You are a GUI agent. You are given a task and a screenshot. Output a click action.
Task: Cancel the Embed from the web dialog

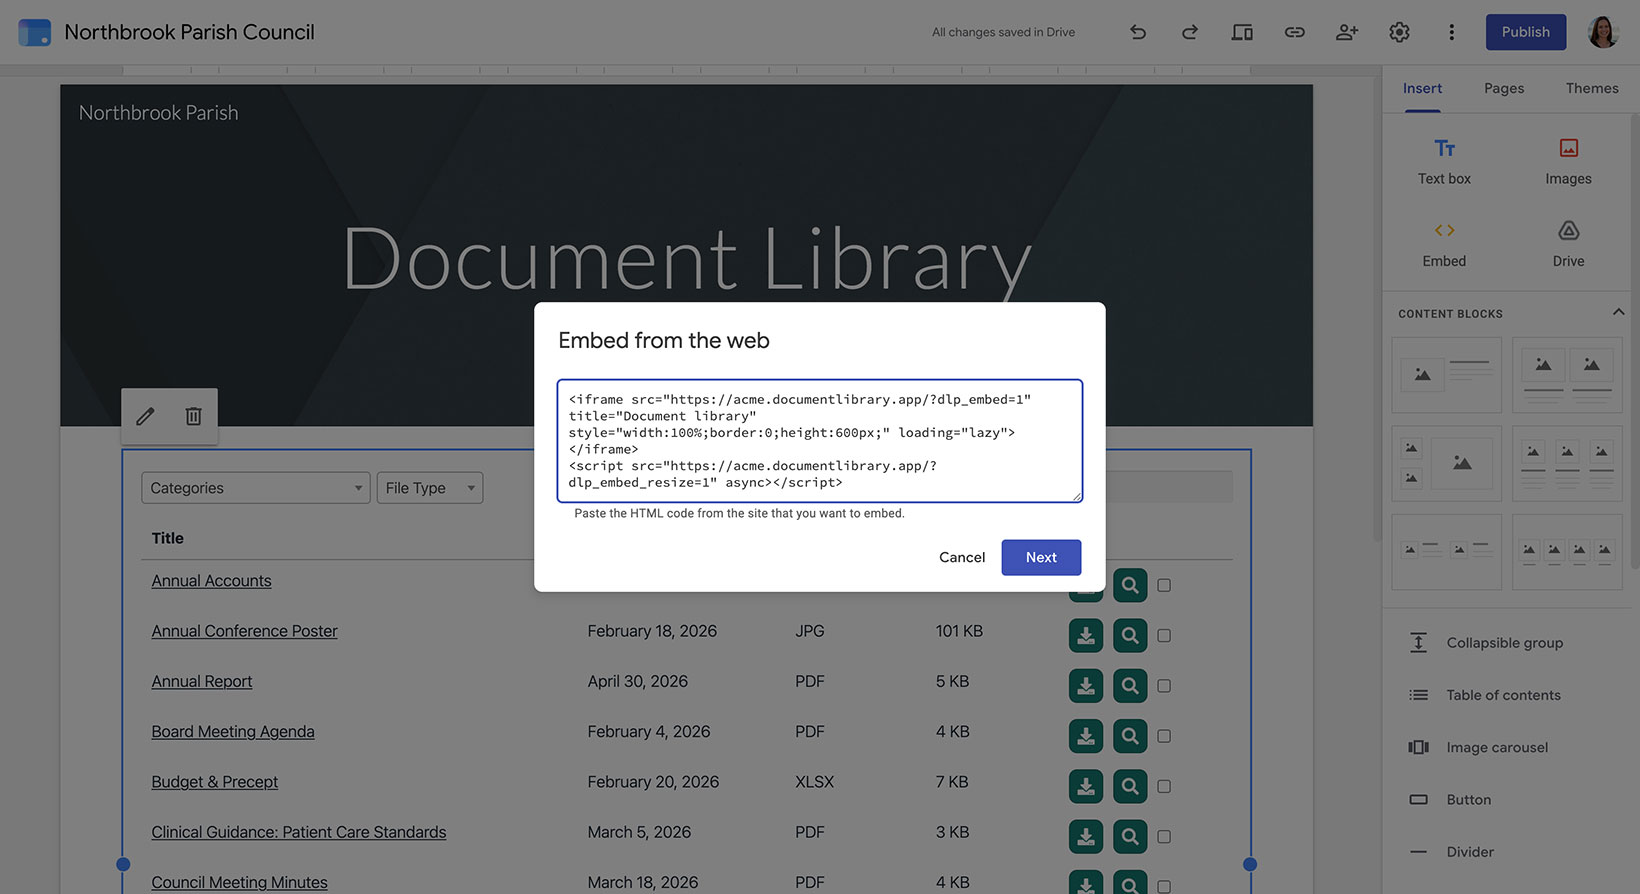962,557
